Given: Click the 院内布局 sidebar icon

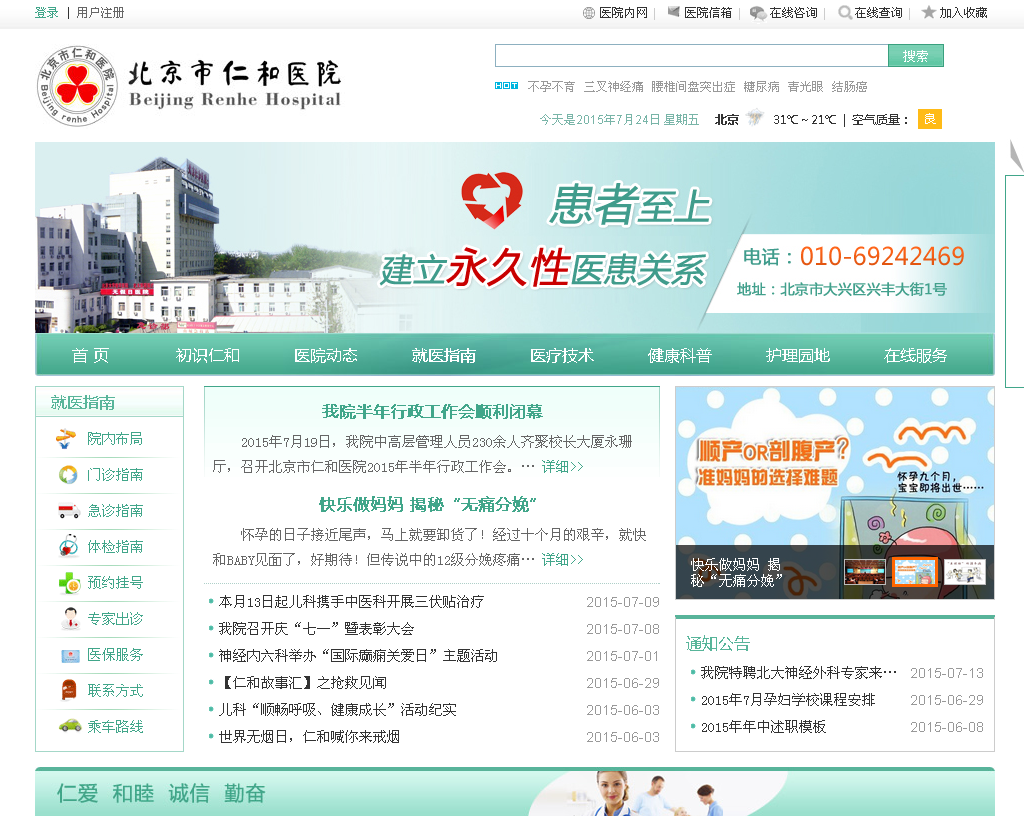Looking at the screenshot, I should pyautogui.click(x=66, y=439).
